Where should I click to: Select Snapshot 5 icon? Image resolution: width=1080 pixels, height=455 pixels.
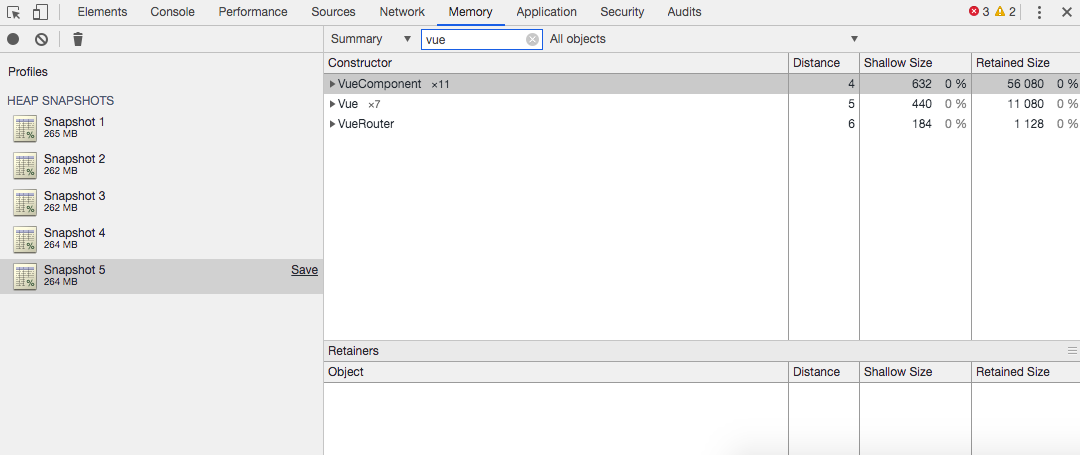25,276
